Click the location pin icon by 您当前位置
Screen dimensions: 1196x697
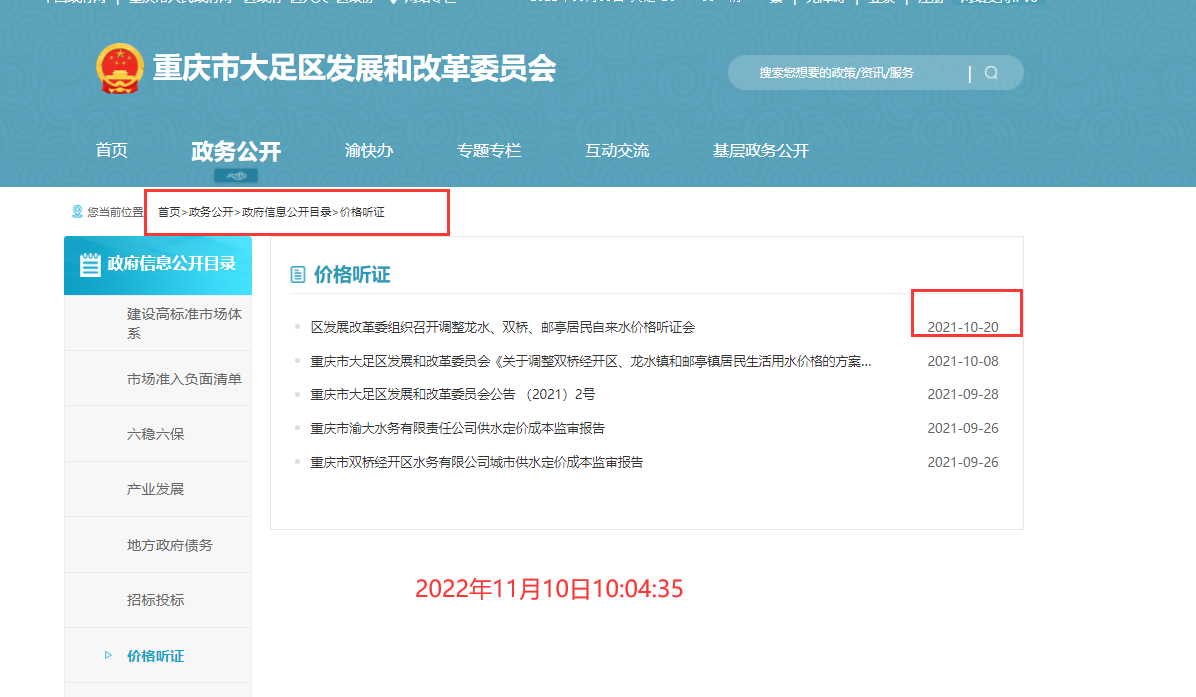pos(77,211)
